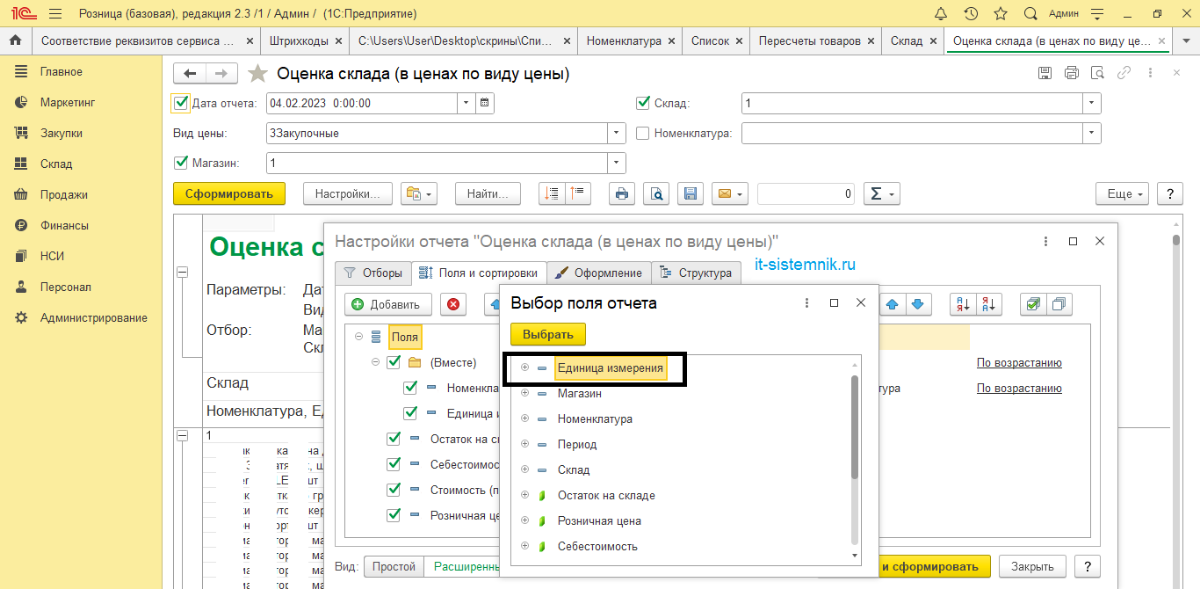Move the sort field up with blue arrow
Viewport: 1200px width, 589px height.
[893, 304]
